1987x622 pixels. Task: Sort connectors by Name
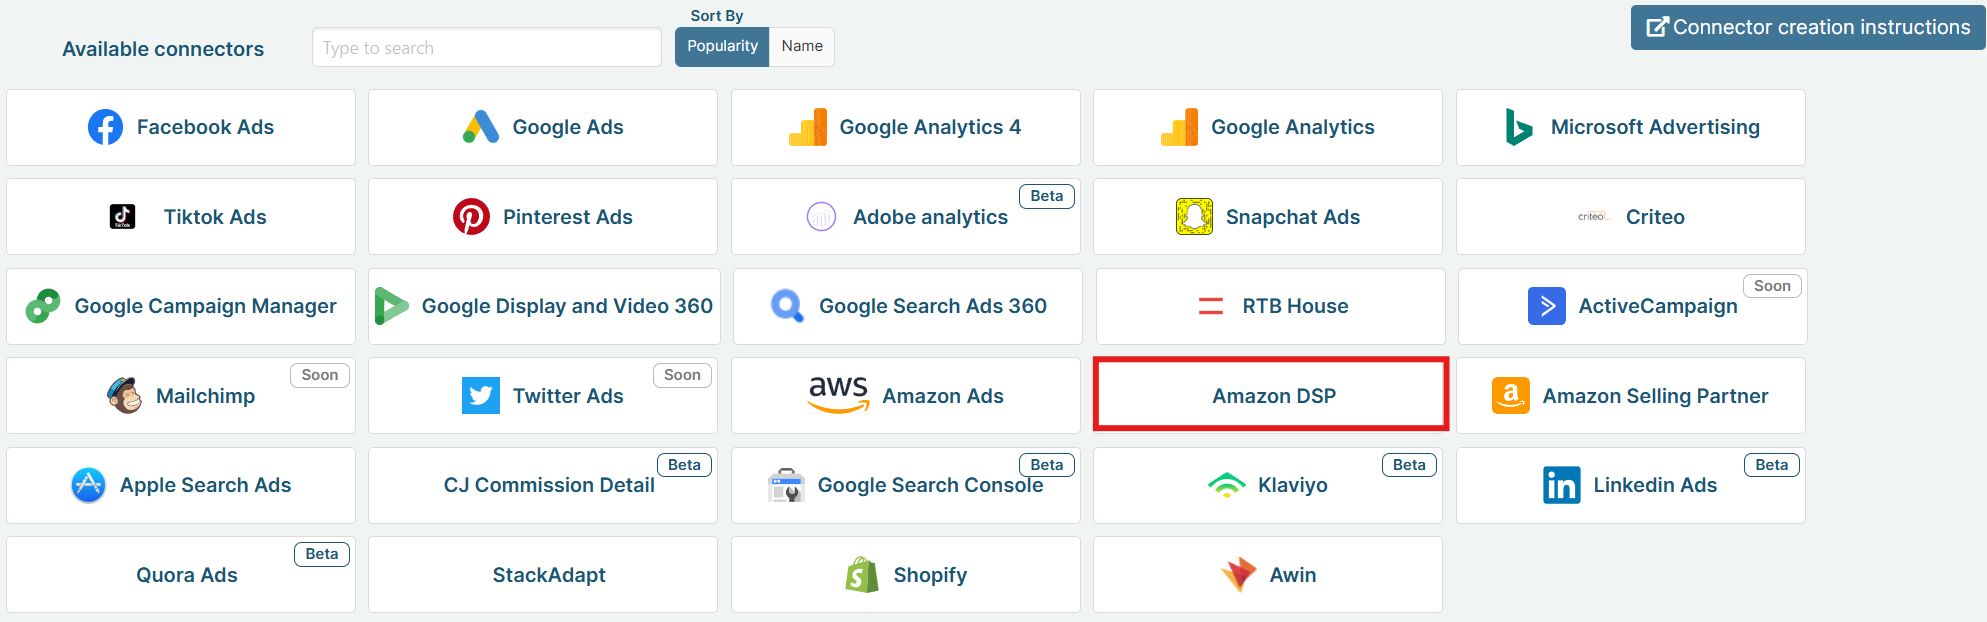click(x=802, y=46)
